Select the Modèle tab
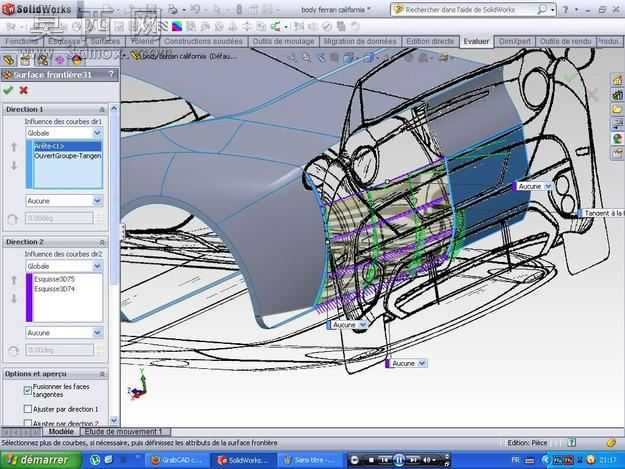Viewport: 625px width, 469px height. tap(61, 432)
